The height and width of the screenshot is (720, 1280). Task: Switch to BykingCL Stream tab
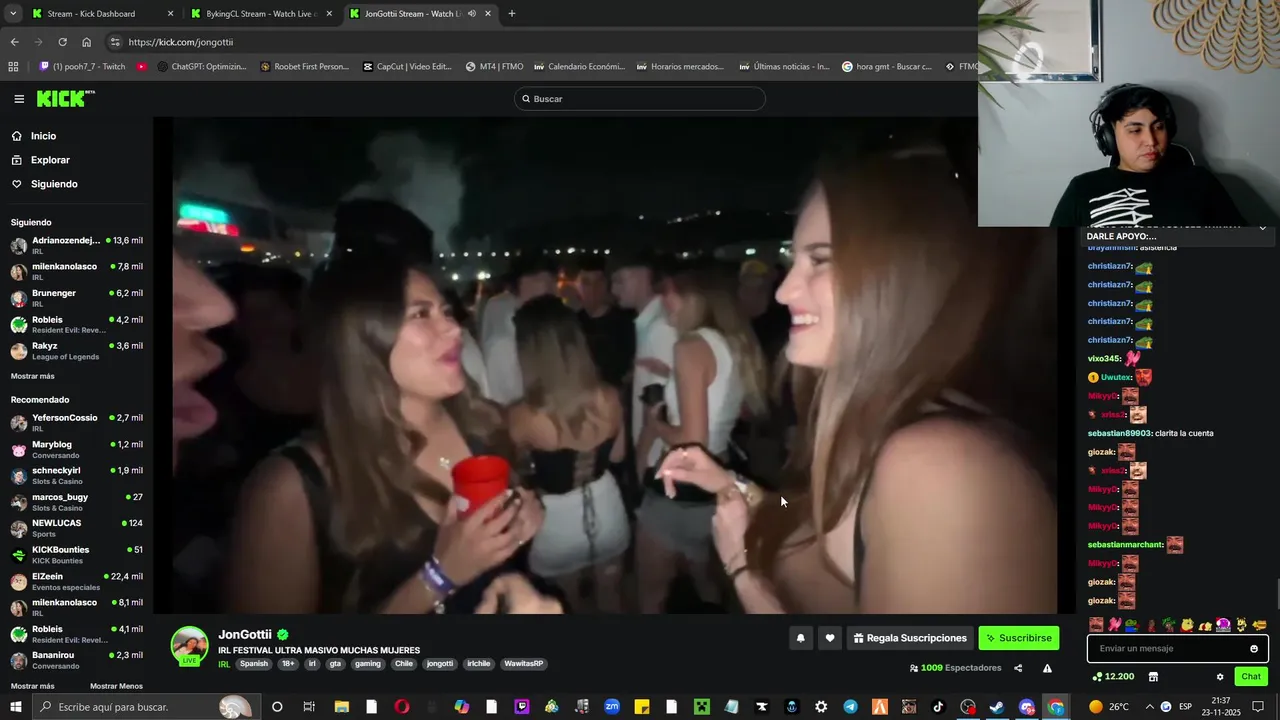[x=262, y=14]
